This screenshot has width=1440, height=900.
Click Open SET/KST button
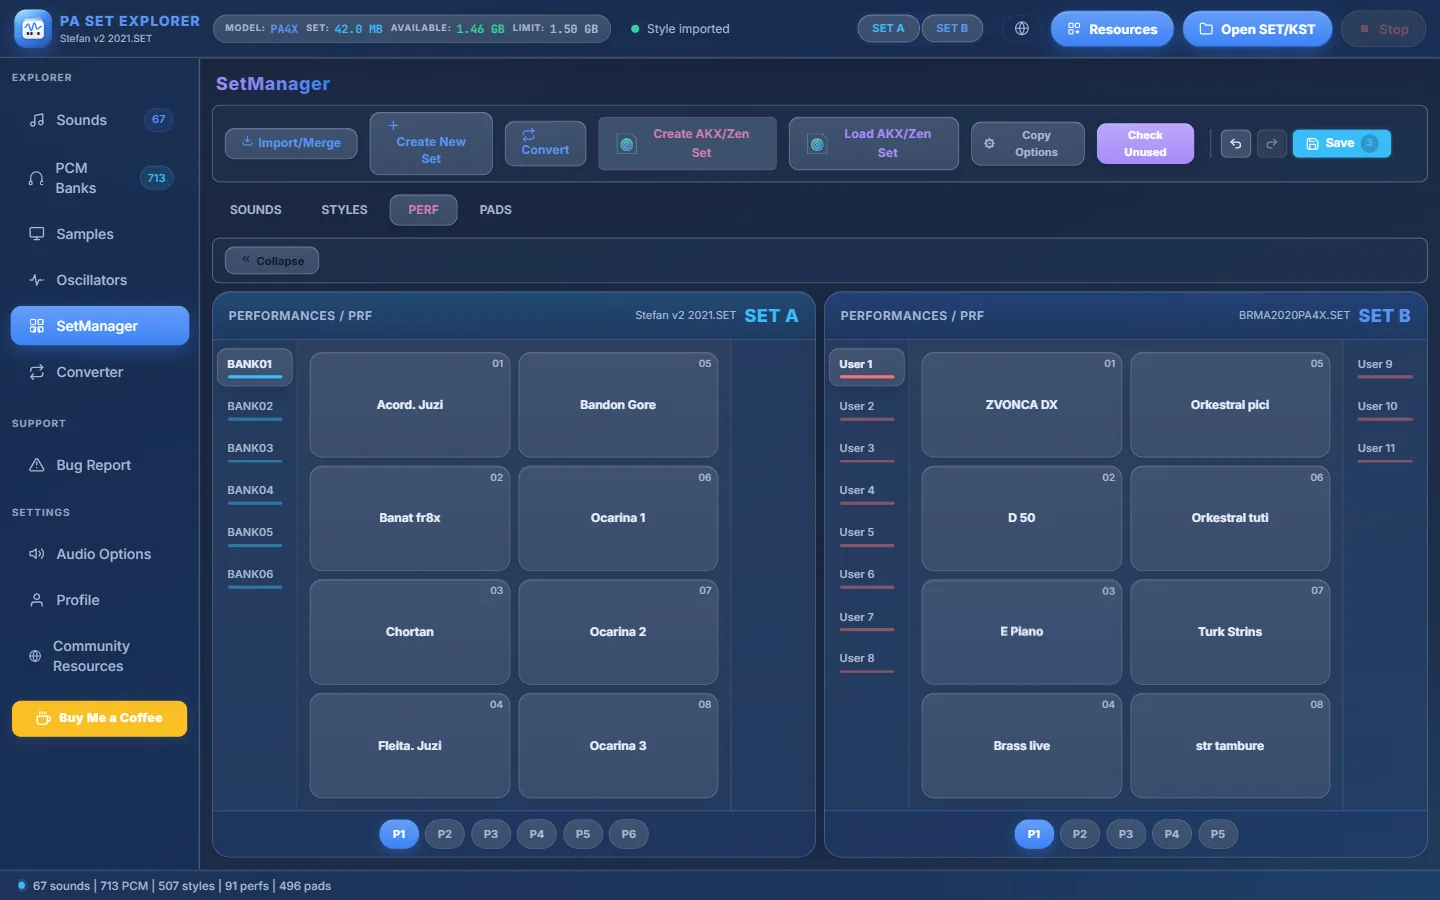(1257, 29)
